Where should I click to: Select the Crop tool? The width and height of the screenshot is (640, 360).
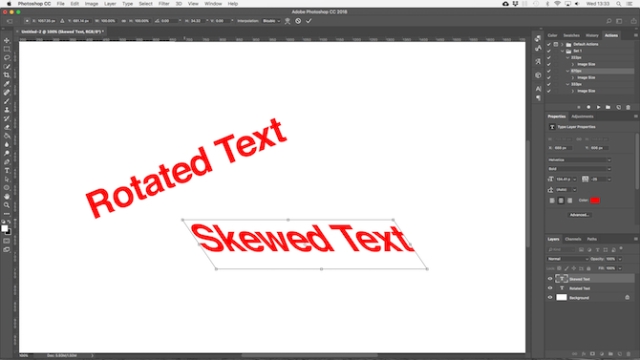7,75
